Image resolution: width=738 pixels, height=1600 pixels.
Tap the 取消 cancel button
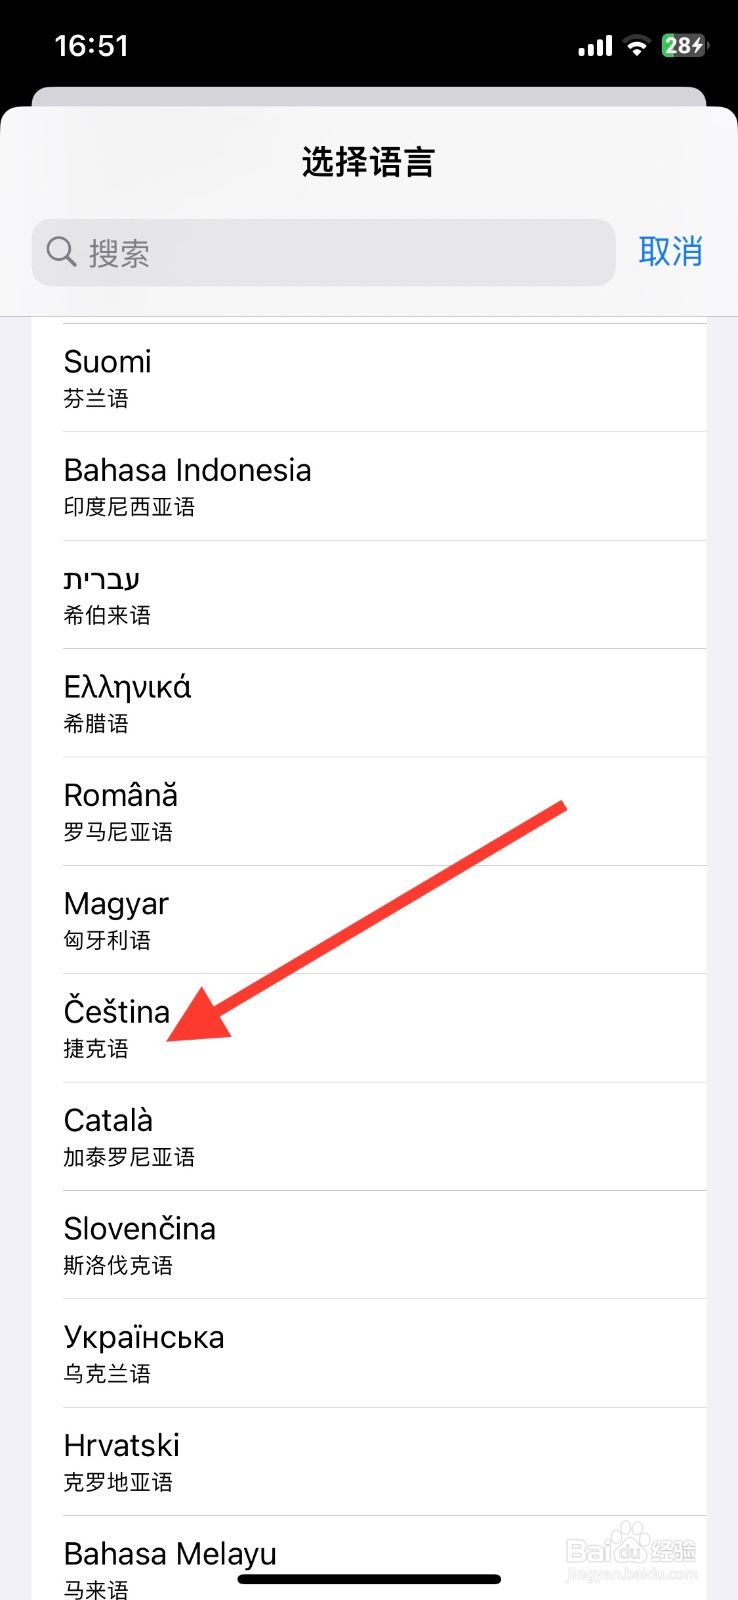(x=670, y=252)
